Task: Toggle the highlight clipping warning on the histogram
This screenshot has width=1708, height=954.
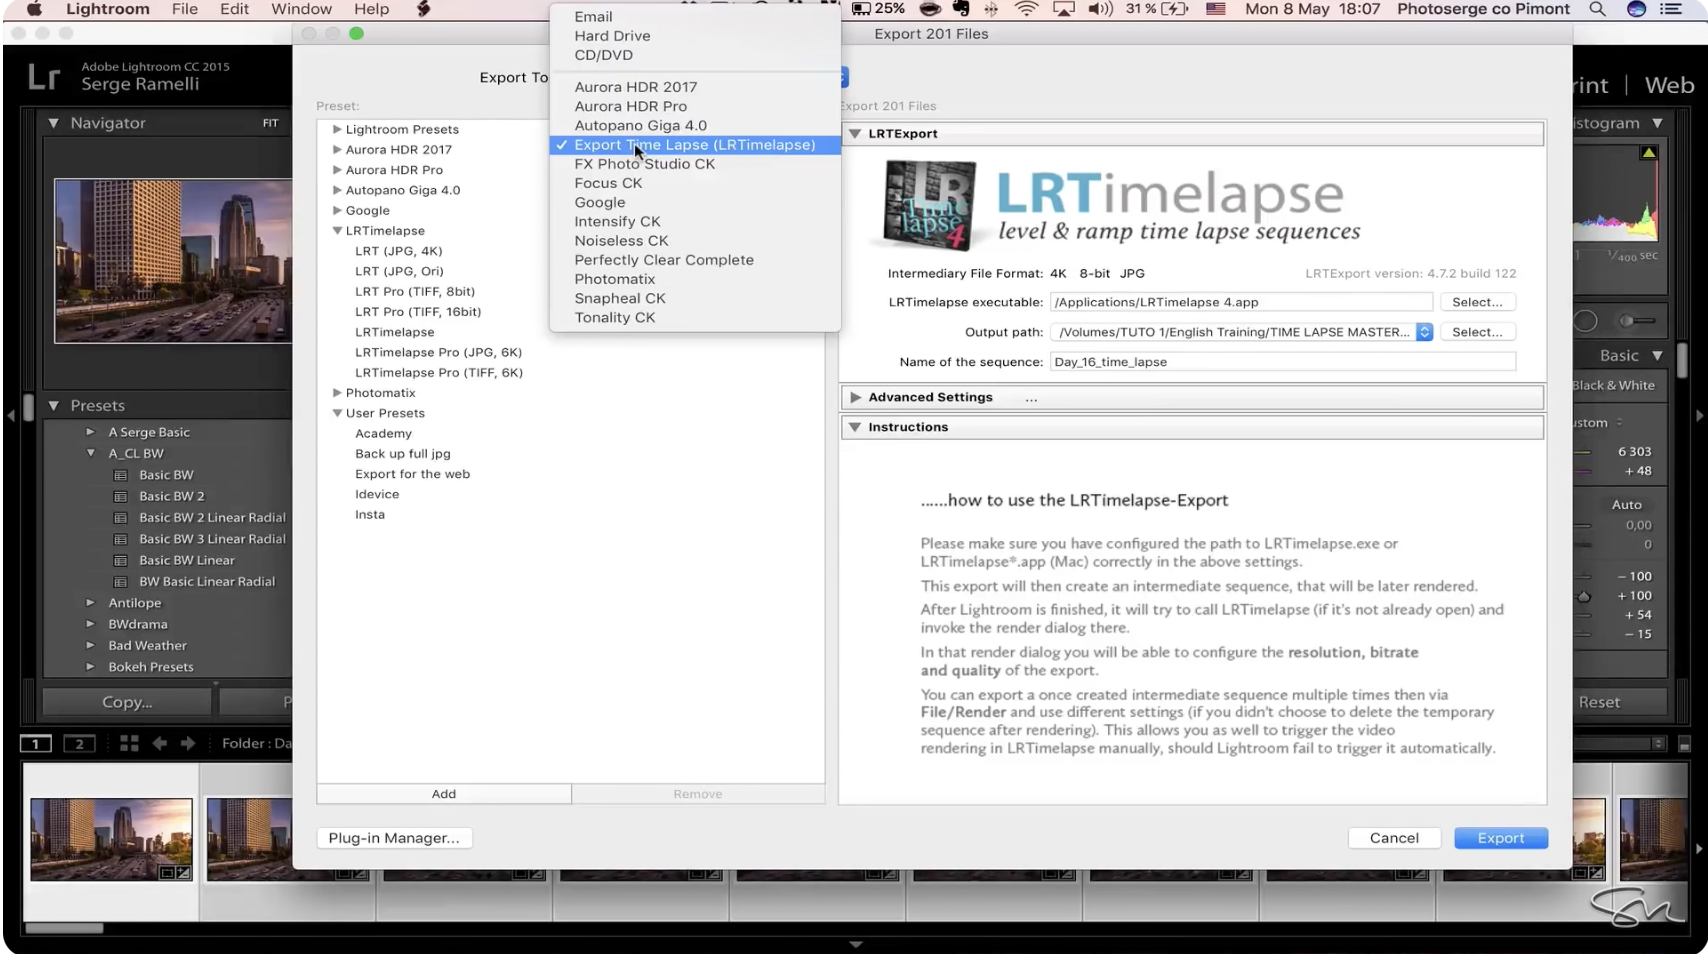Action: (x=1648, y=152)
